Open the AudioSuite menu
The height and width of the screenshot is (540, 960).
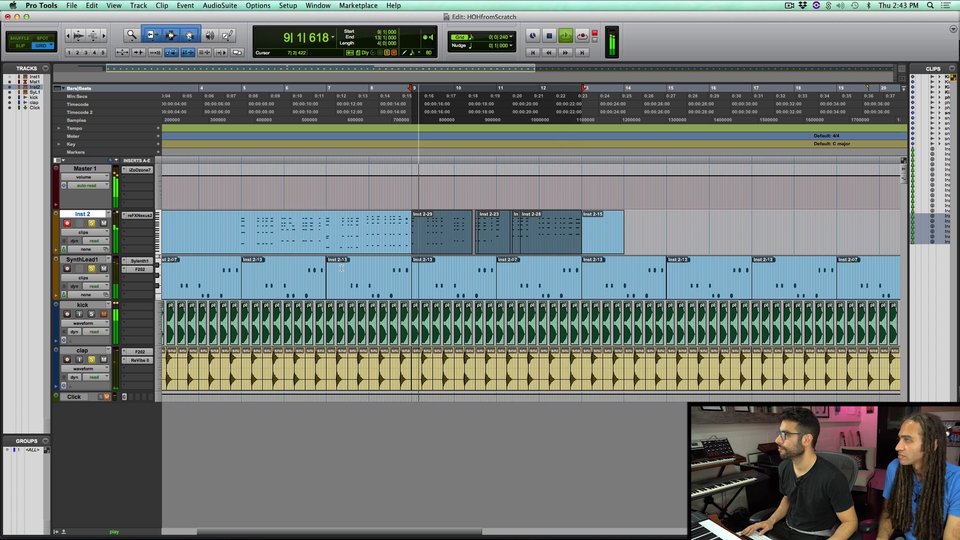pyautogui.click(x=220, y=5)
